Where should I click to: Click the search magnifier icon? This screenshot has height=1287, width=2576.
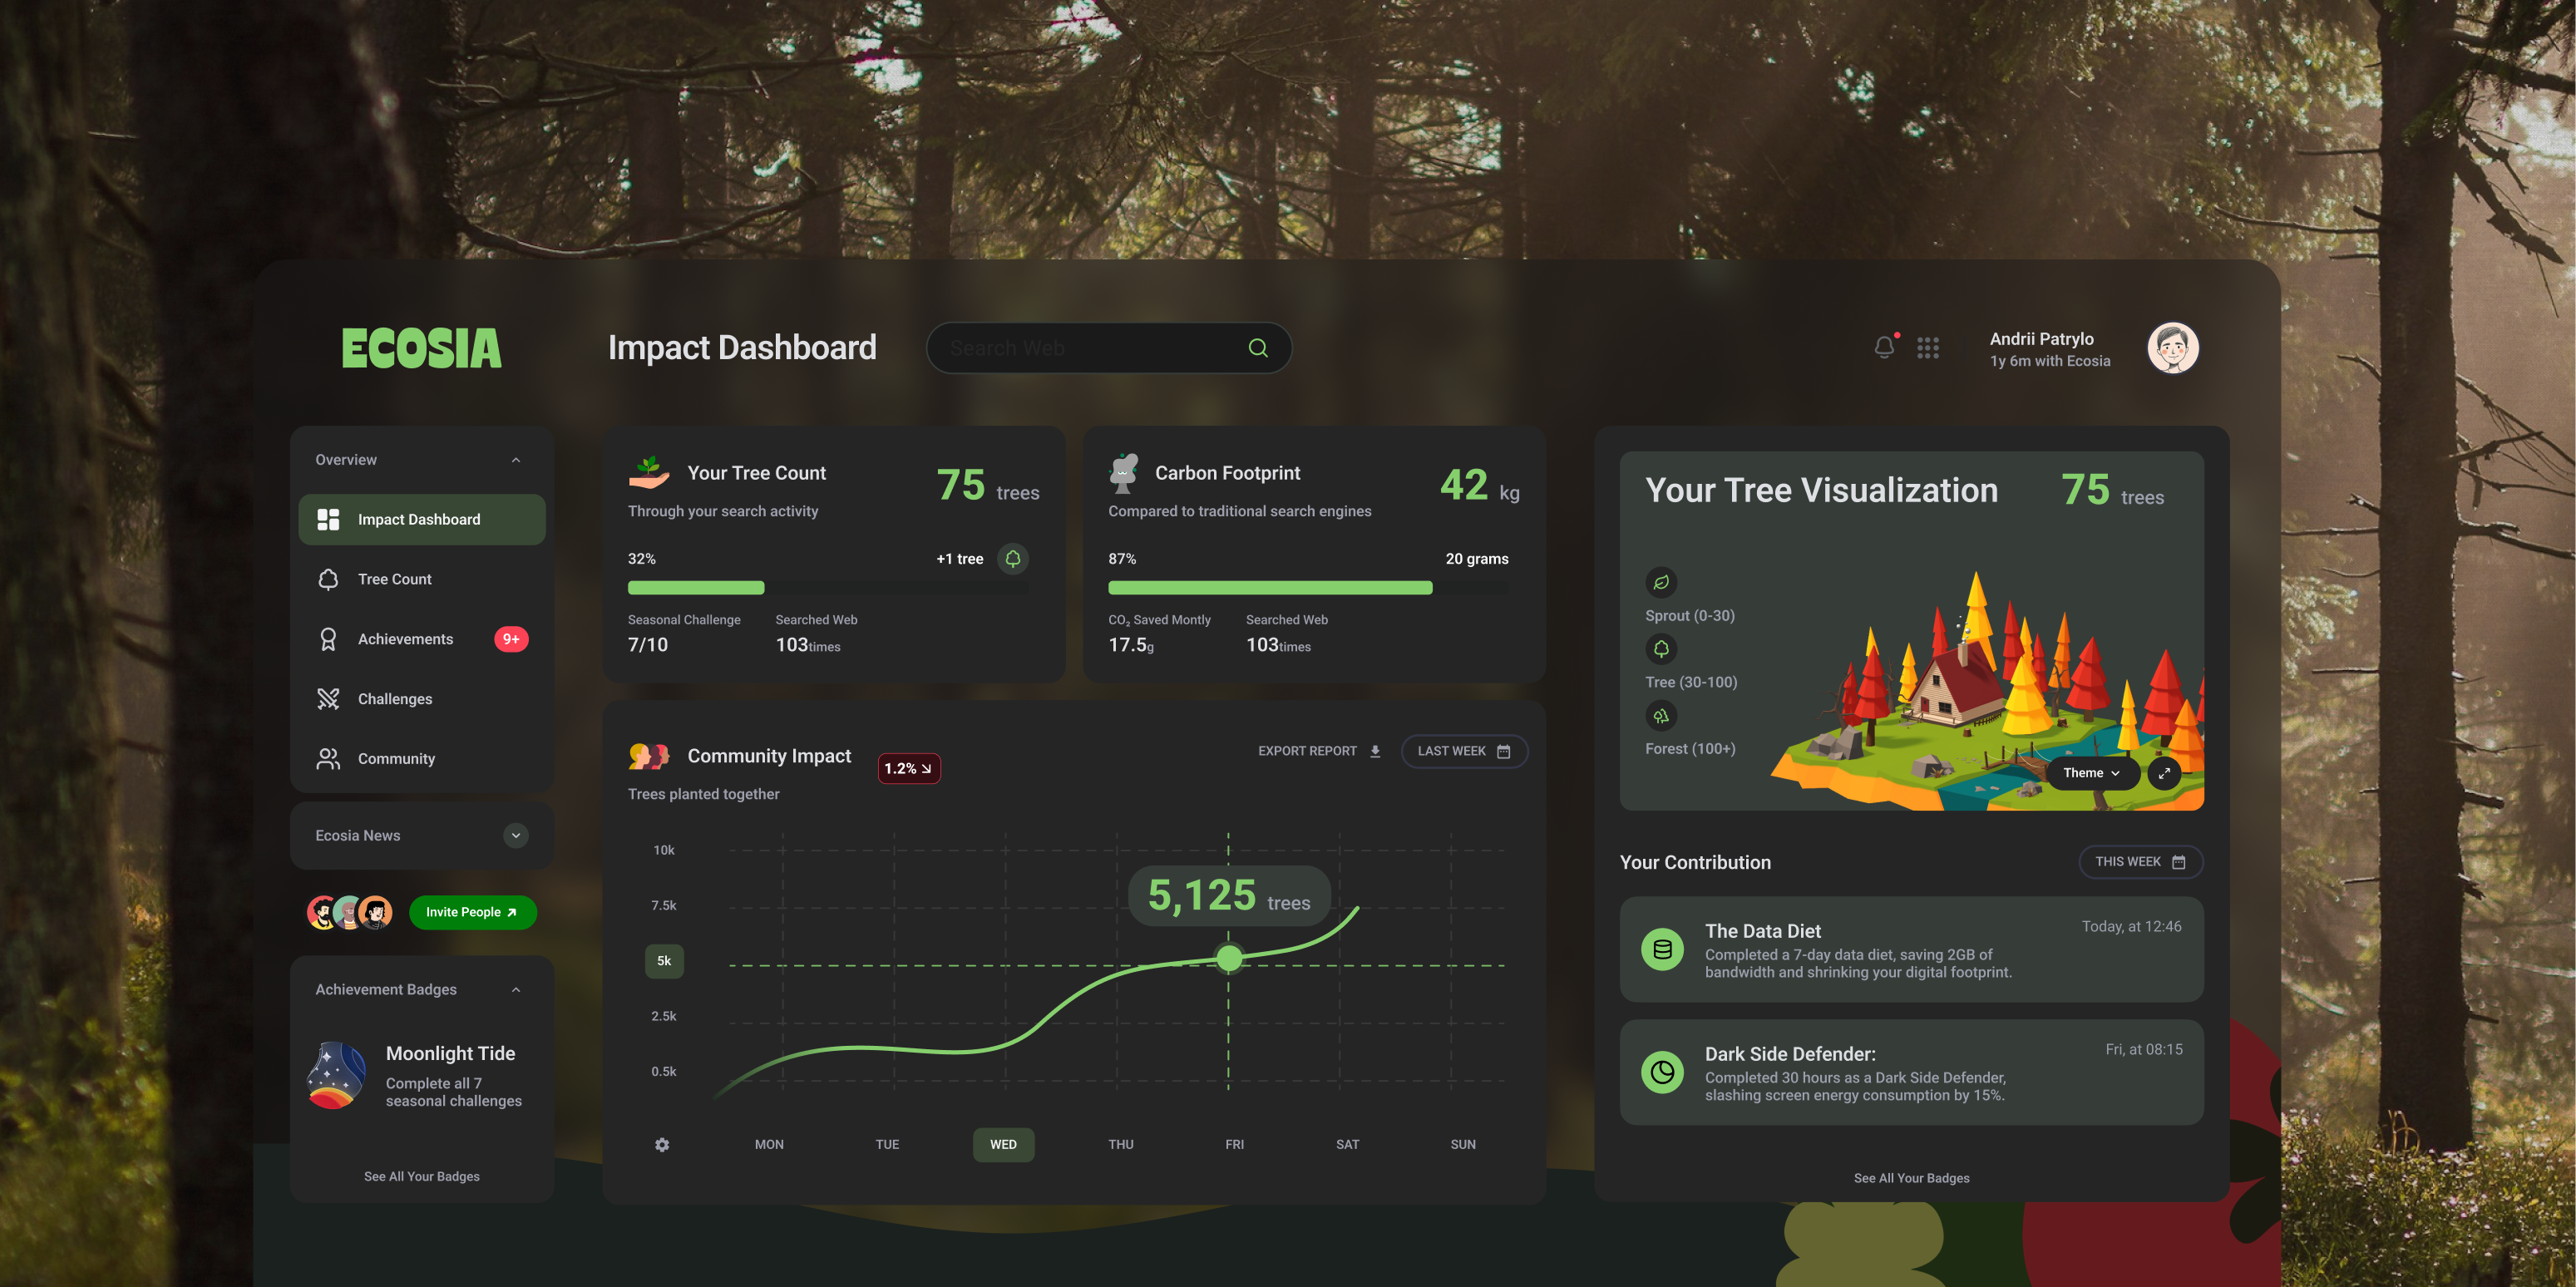[x=1258, y=348]
